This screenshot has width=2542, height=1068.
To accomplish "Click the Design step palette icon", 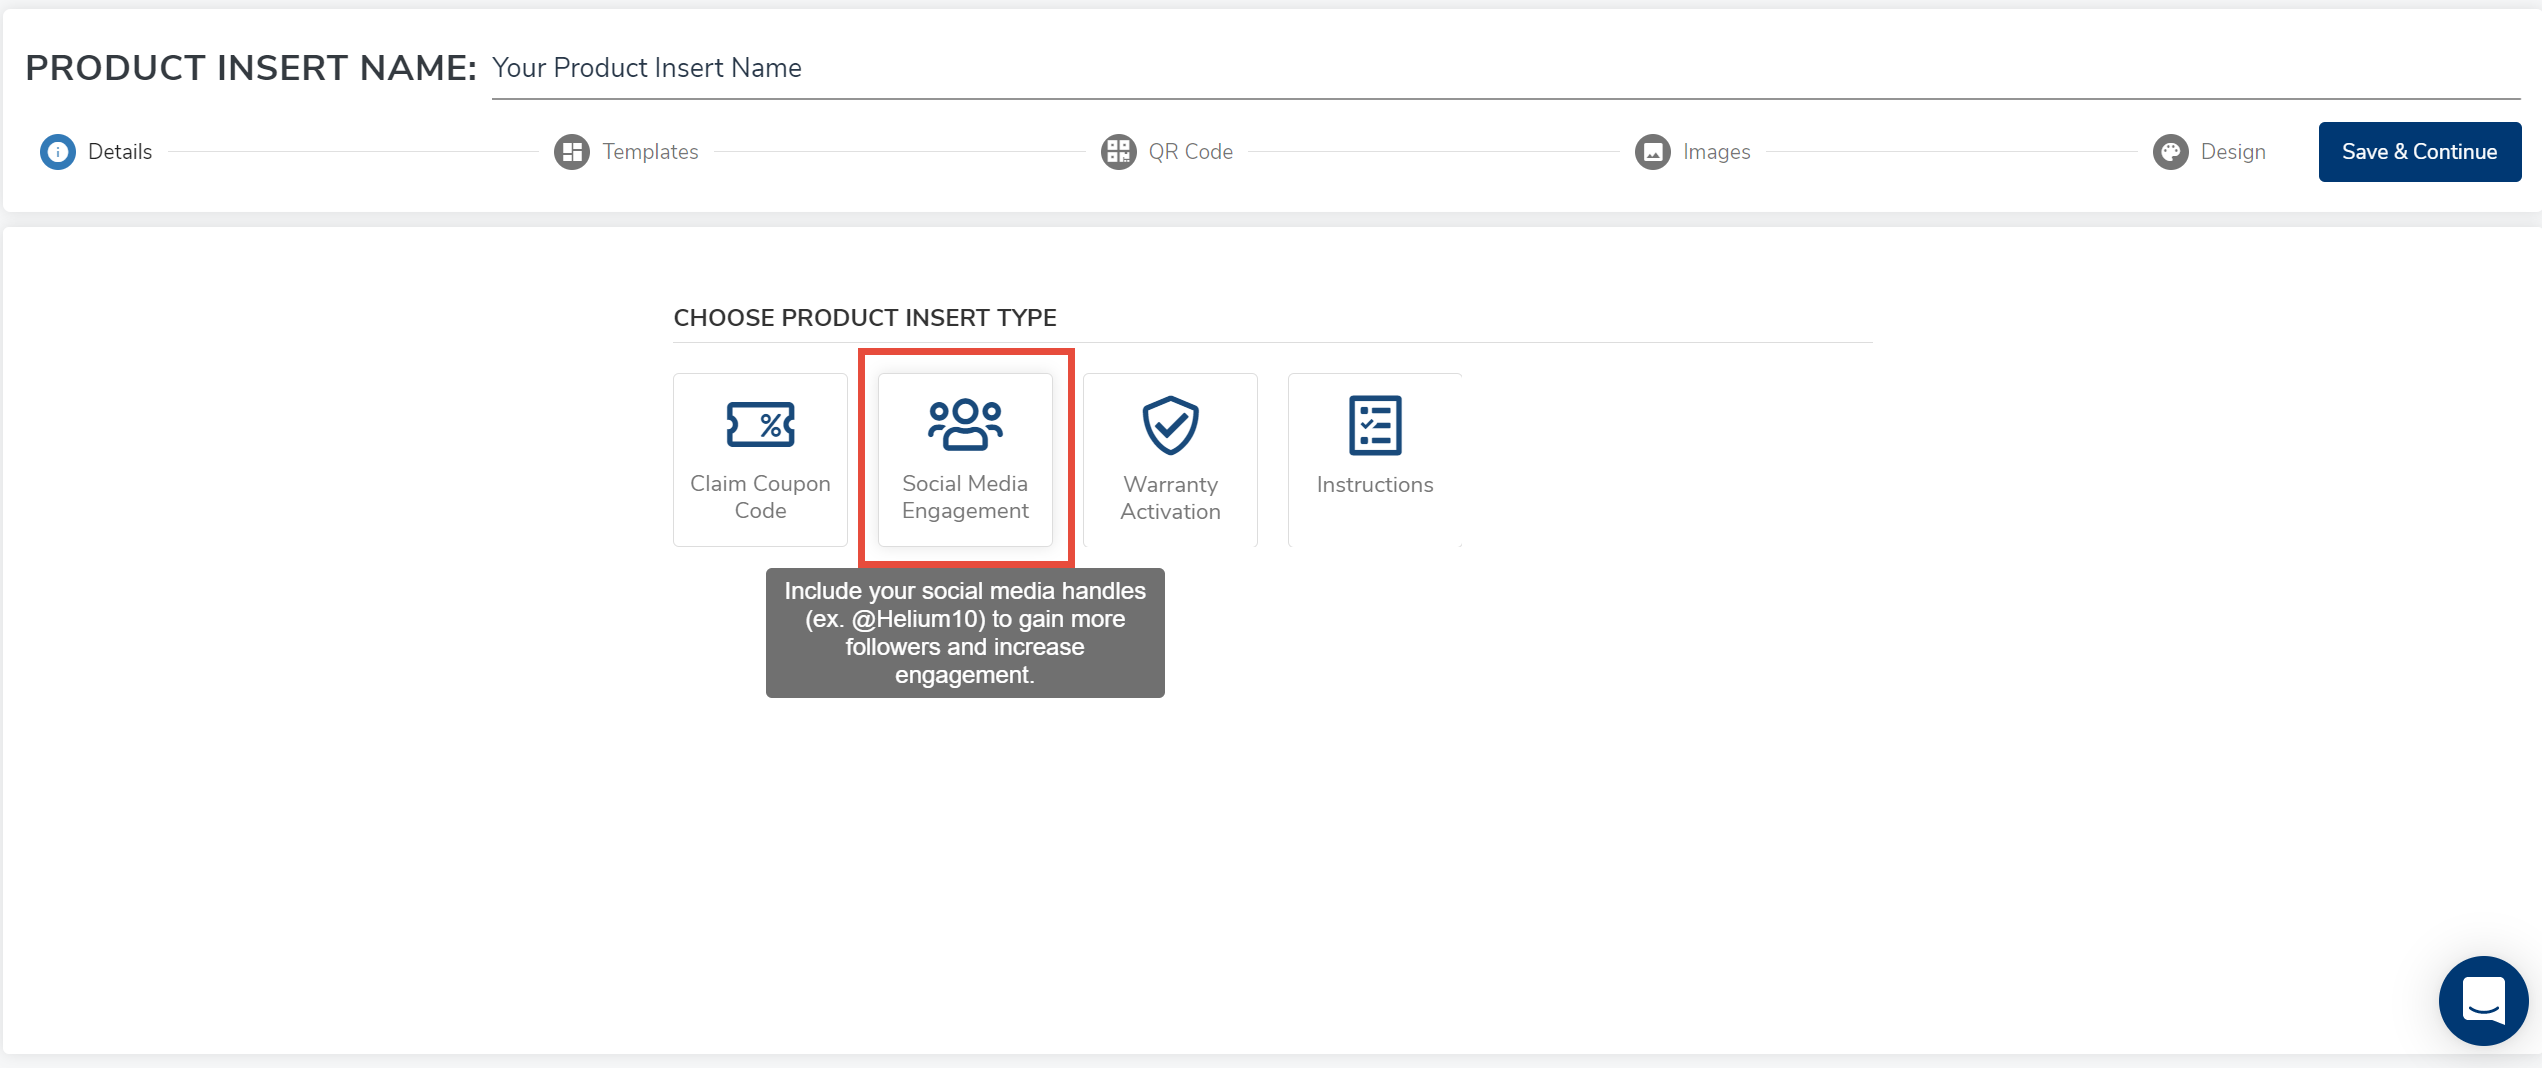I will [x=2170, y=152].
